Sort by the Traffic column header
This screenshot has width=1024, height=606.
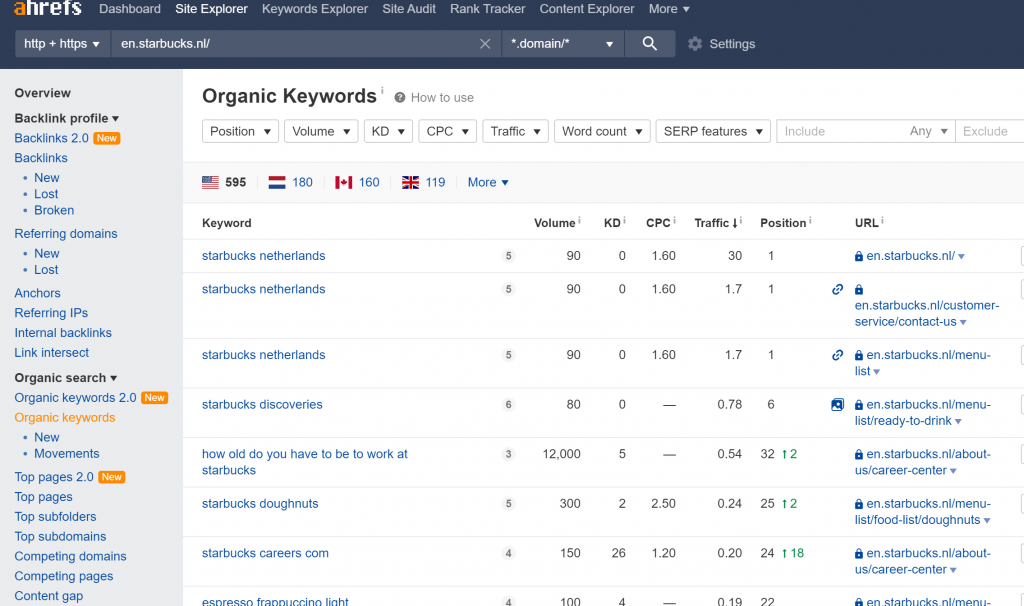pyautogui.click(x=716, y=223)
